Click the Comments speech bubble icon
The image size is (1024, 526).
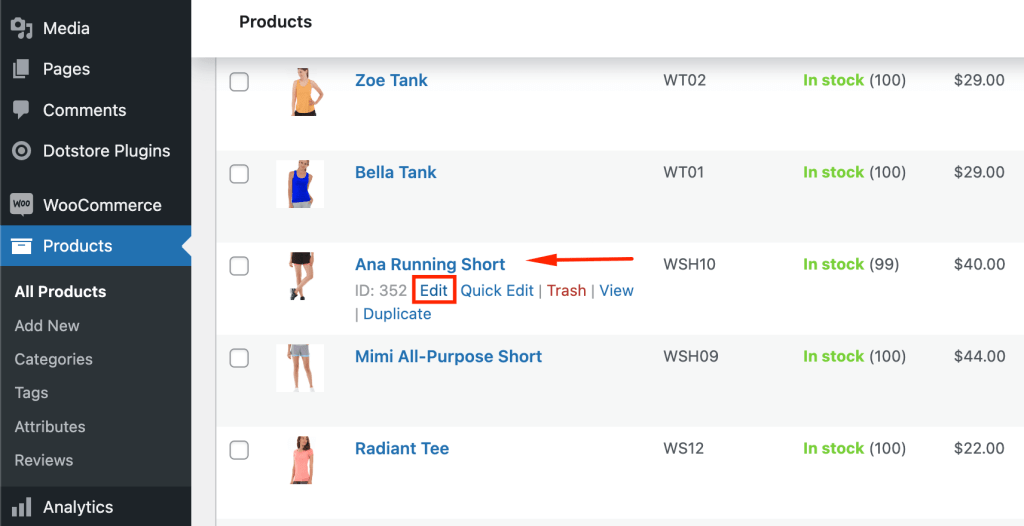coord(22,110)
